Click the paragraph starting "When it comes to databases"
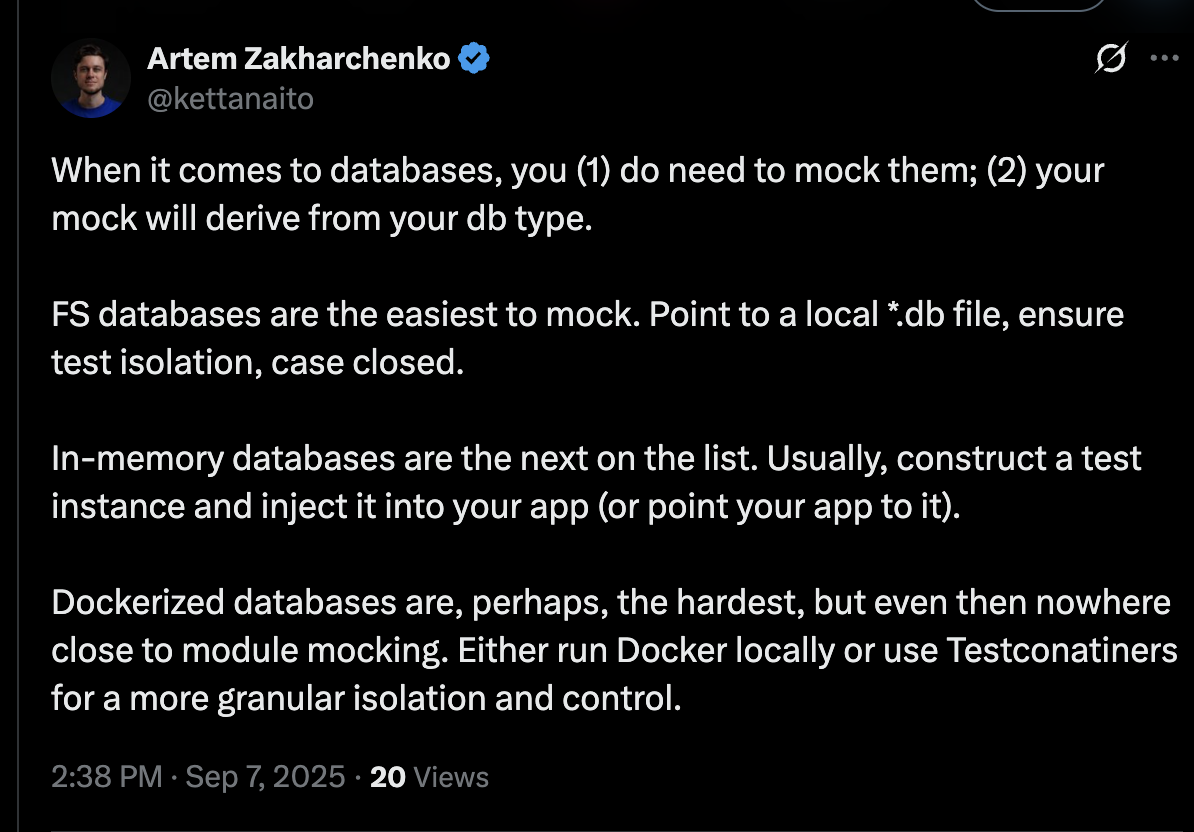Viewport: 1194px width, 832px height. [x=577, y=193]
